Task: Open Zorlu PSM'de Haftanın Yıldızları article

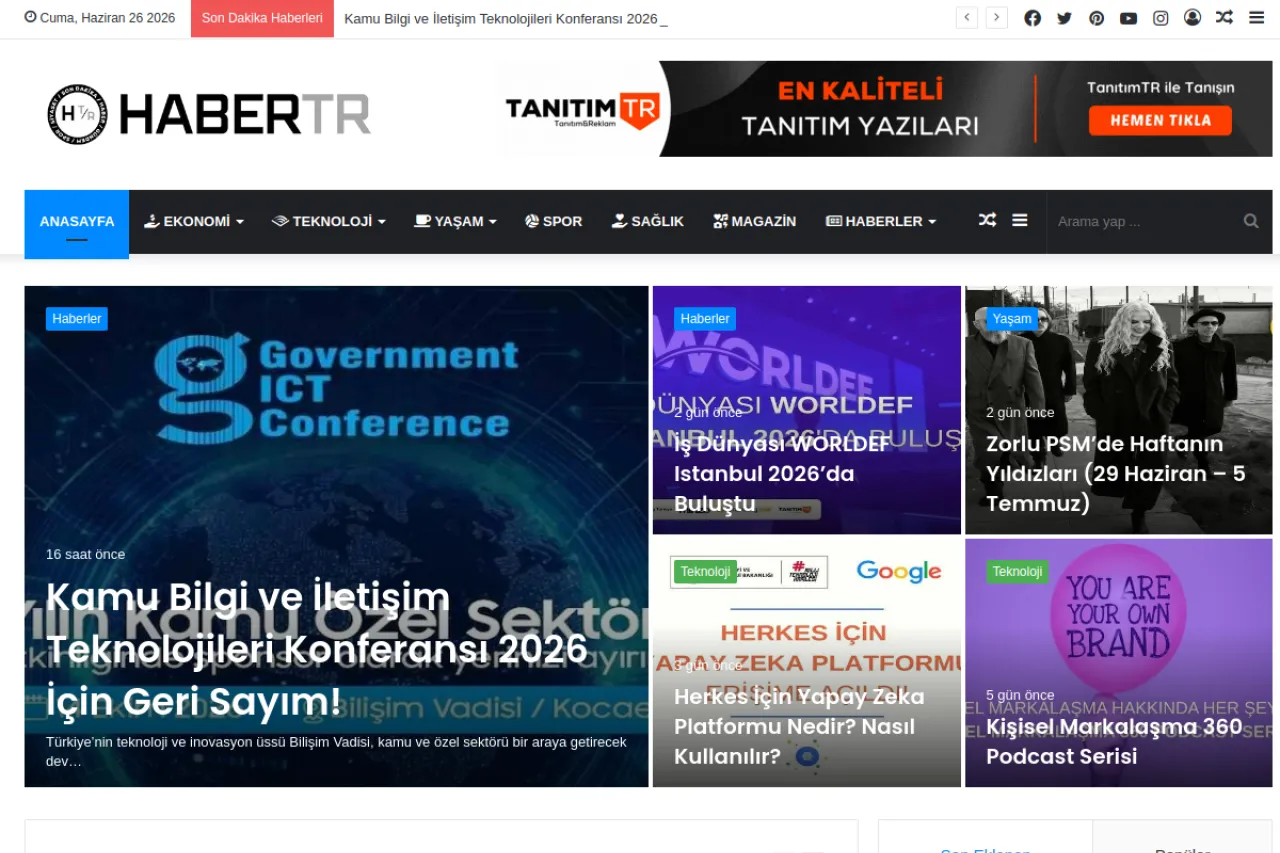Action: [x=1116, y=473]
